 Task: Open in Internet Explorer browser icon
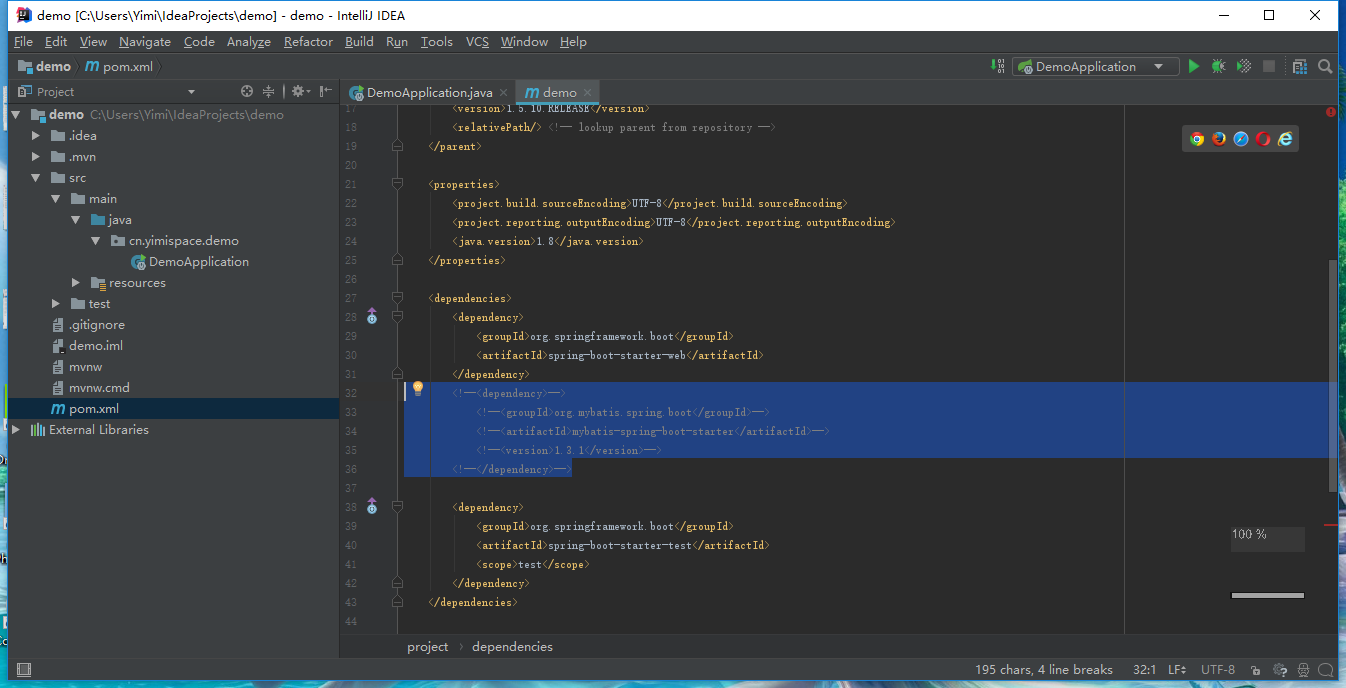1285,139
